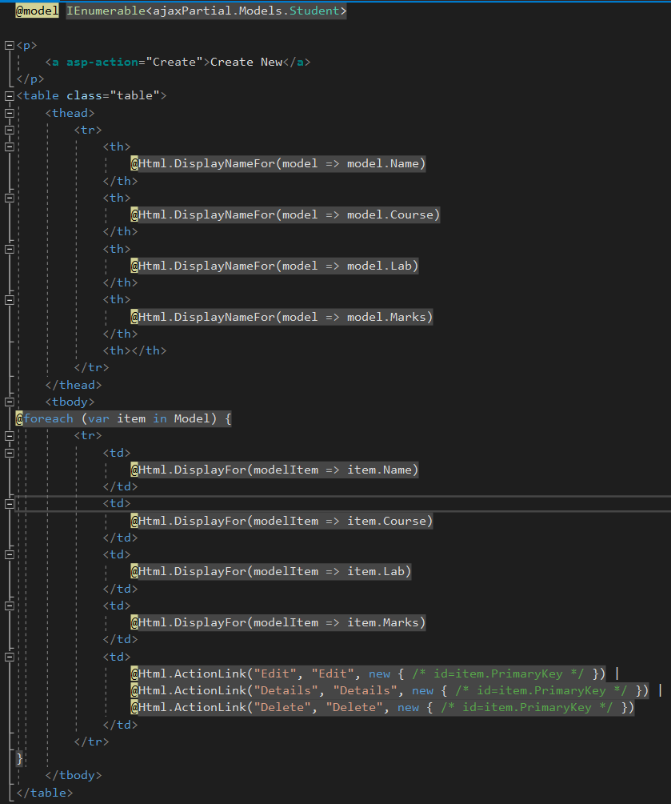Click the ActionLink "Details" line
The height and width of the screenshot is (804, 671).
click(x=390, y=691)
